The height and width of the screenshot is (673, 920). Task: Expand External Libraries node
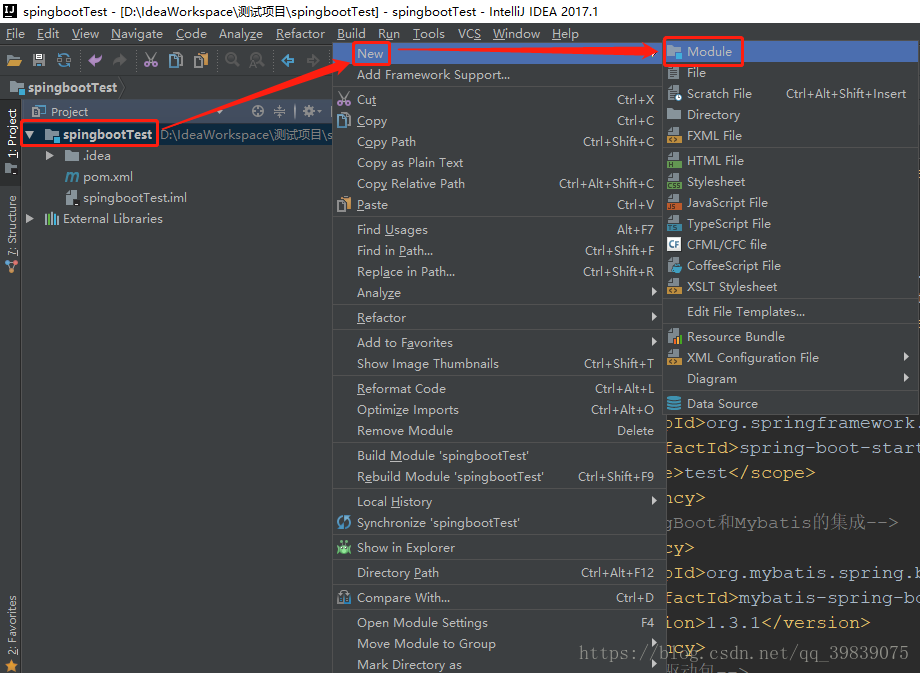[29, 218]
